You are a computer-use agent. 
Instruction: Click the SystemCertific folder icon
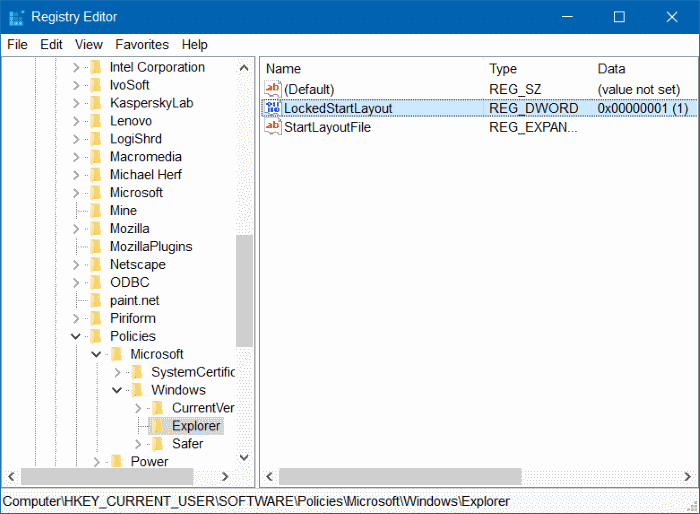tap(137, 372)
